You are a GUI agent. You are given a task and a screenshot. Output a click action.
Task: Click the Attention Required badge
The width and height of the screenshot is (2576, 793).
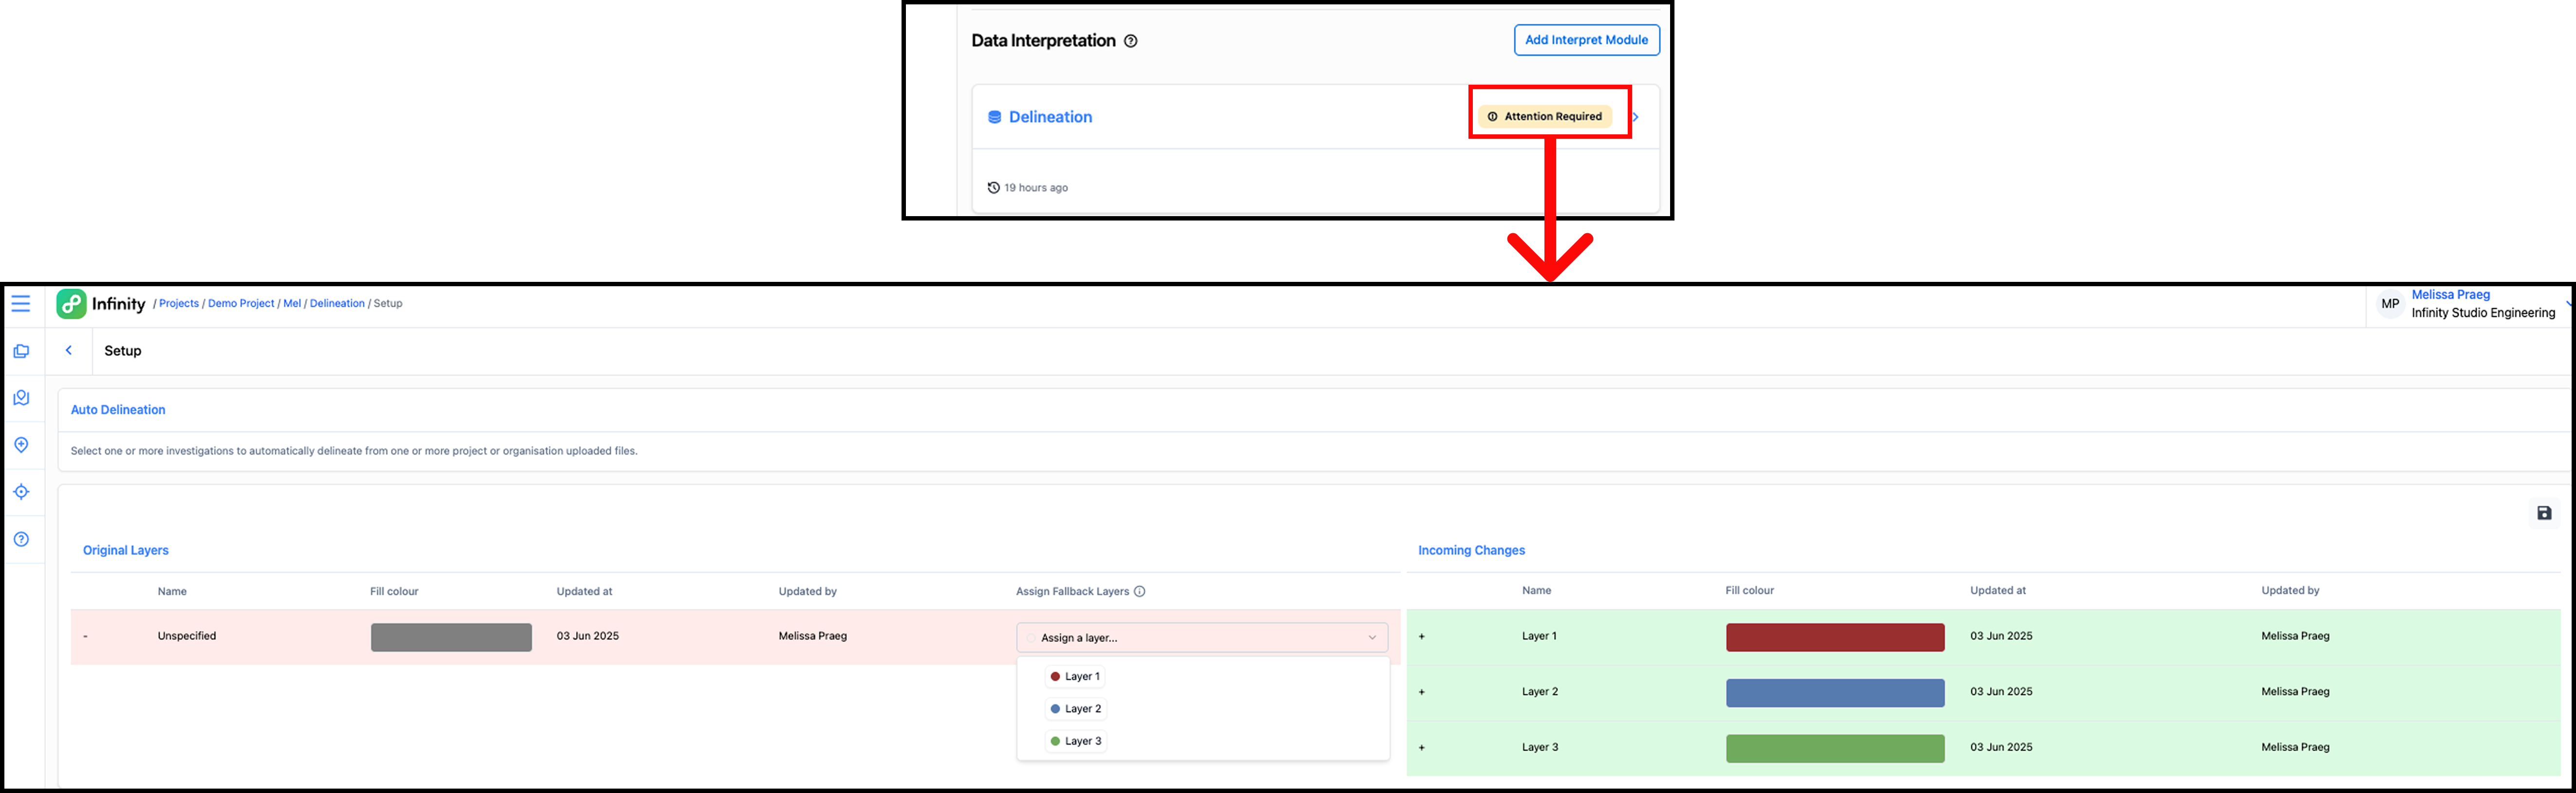(1545, 116)
